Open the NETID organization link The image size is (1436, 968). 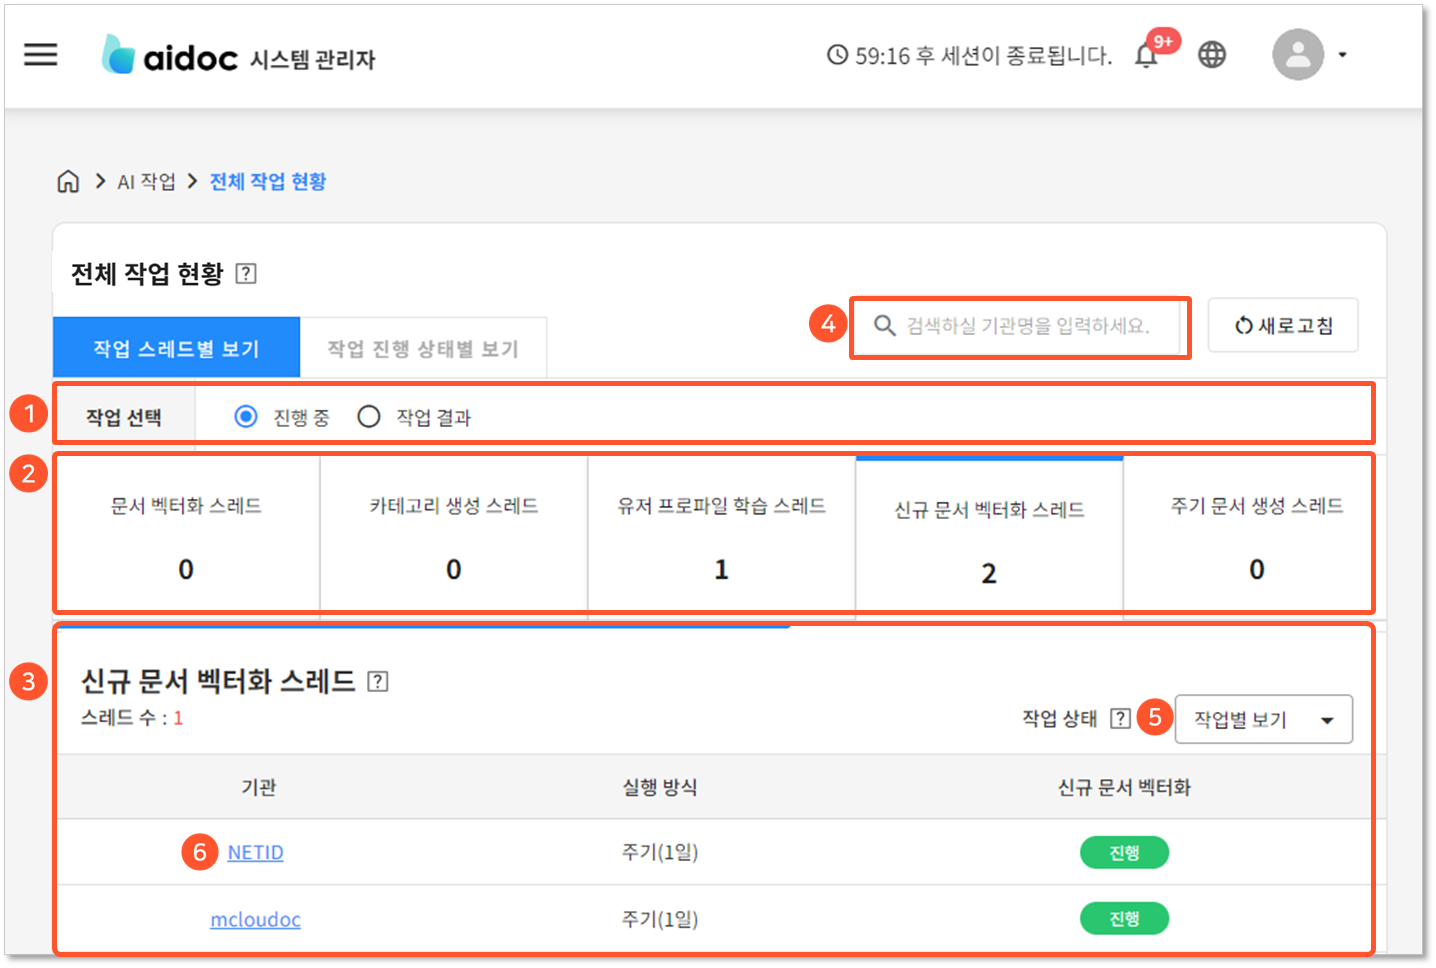255,853
